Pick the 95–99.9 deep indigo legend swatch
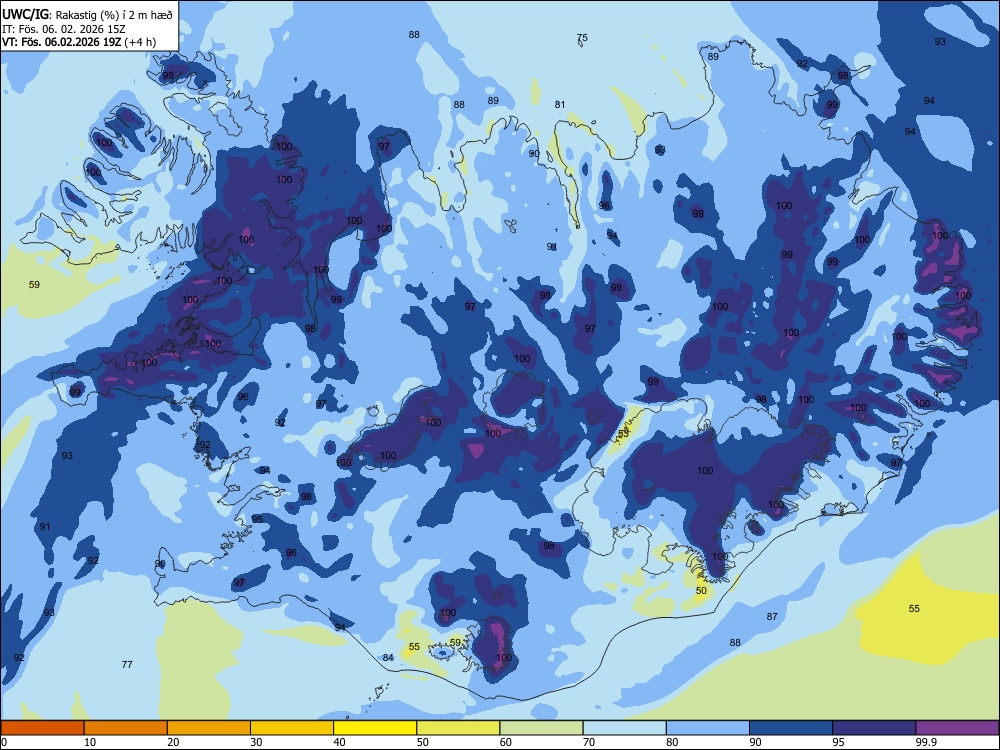This screenshot has height=750, width=1000. (x=874, y=728)
